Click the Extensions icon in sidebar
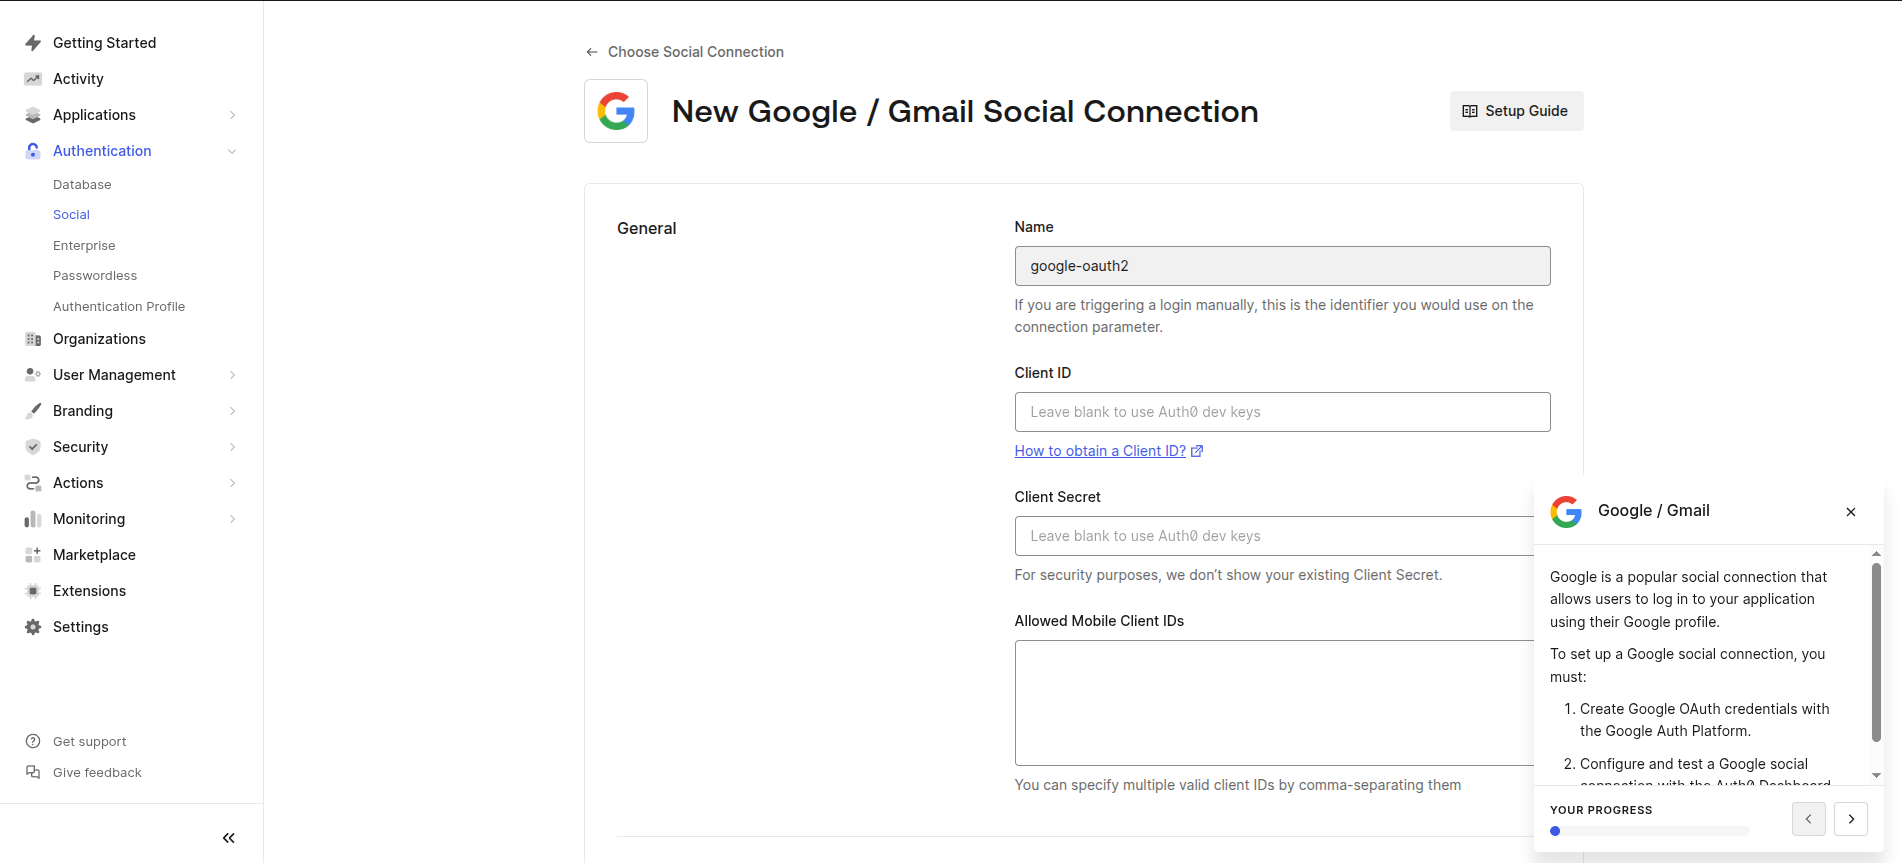The height and width of the screenshot is (863, 1902). tap(33, 591)
